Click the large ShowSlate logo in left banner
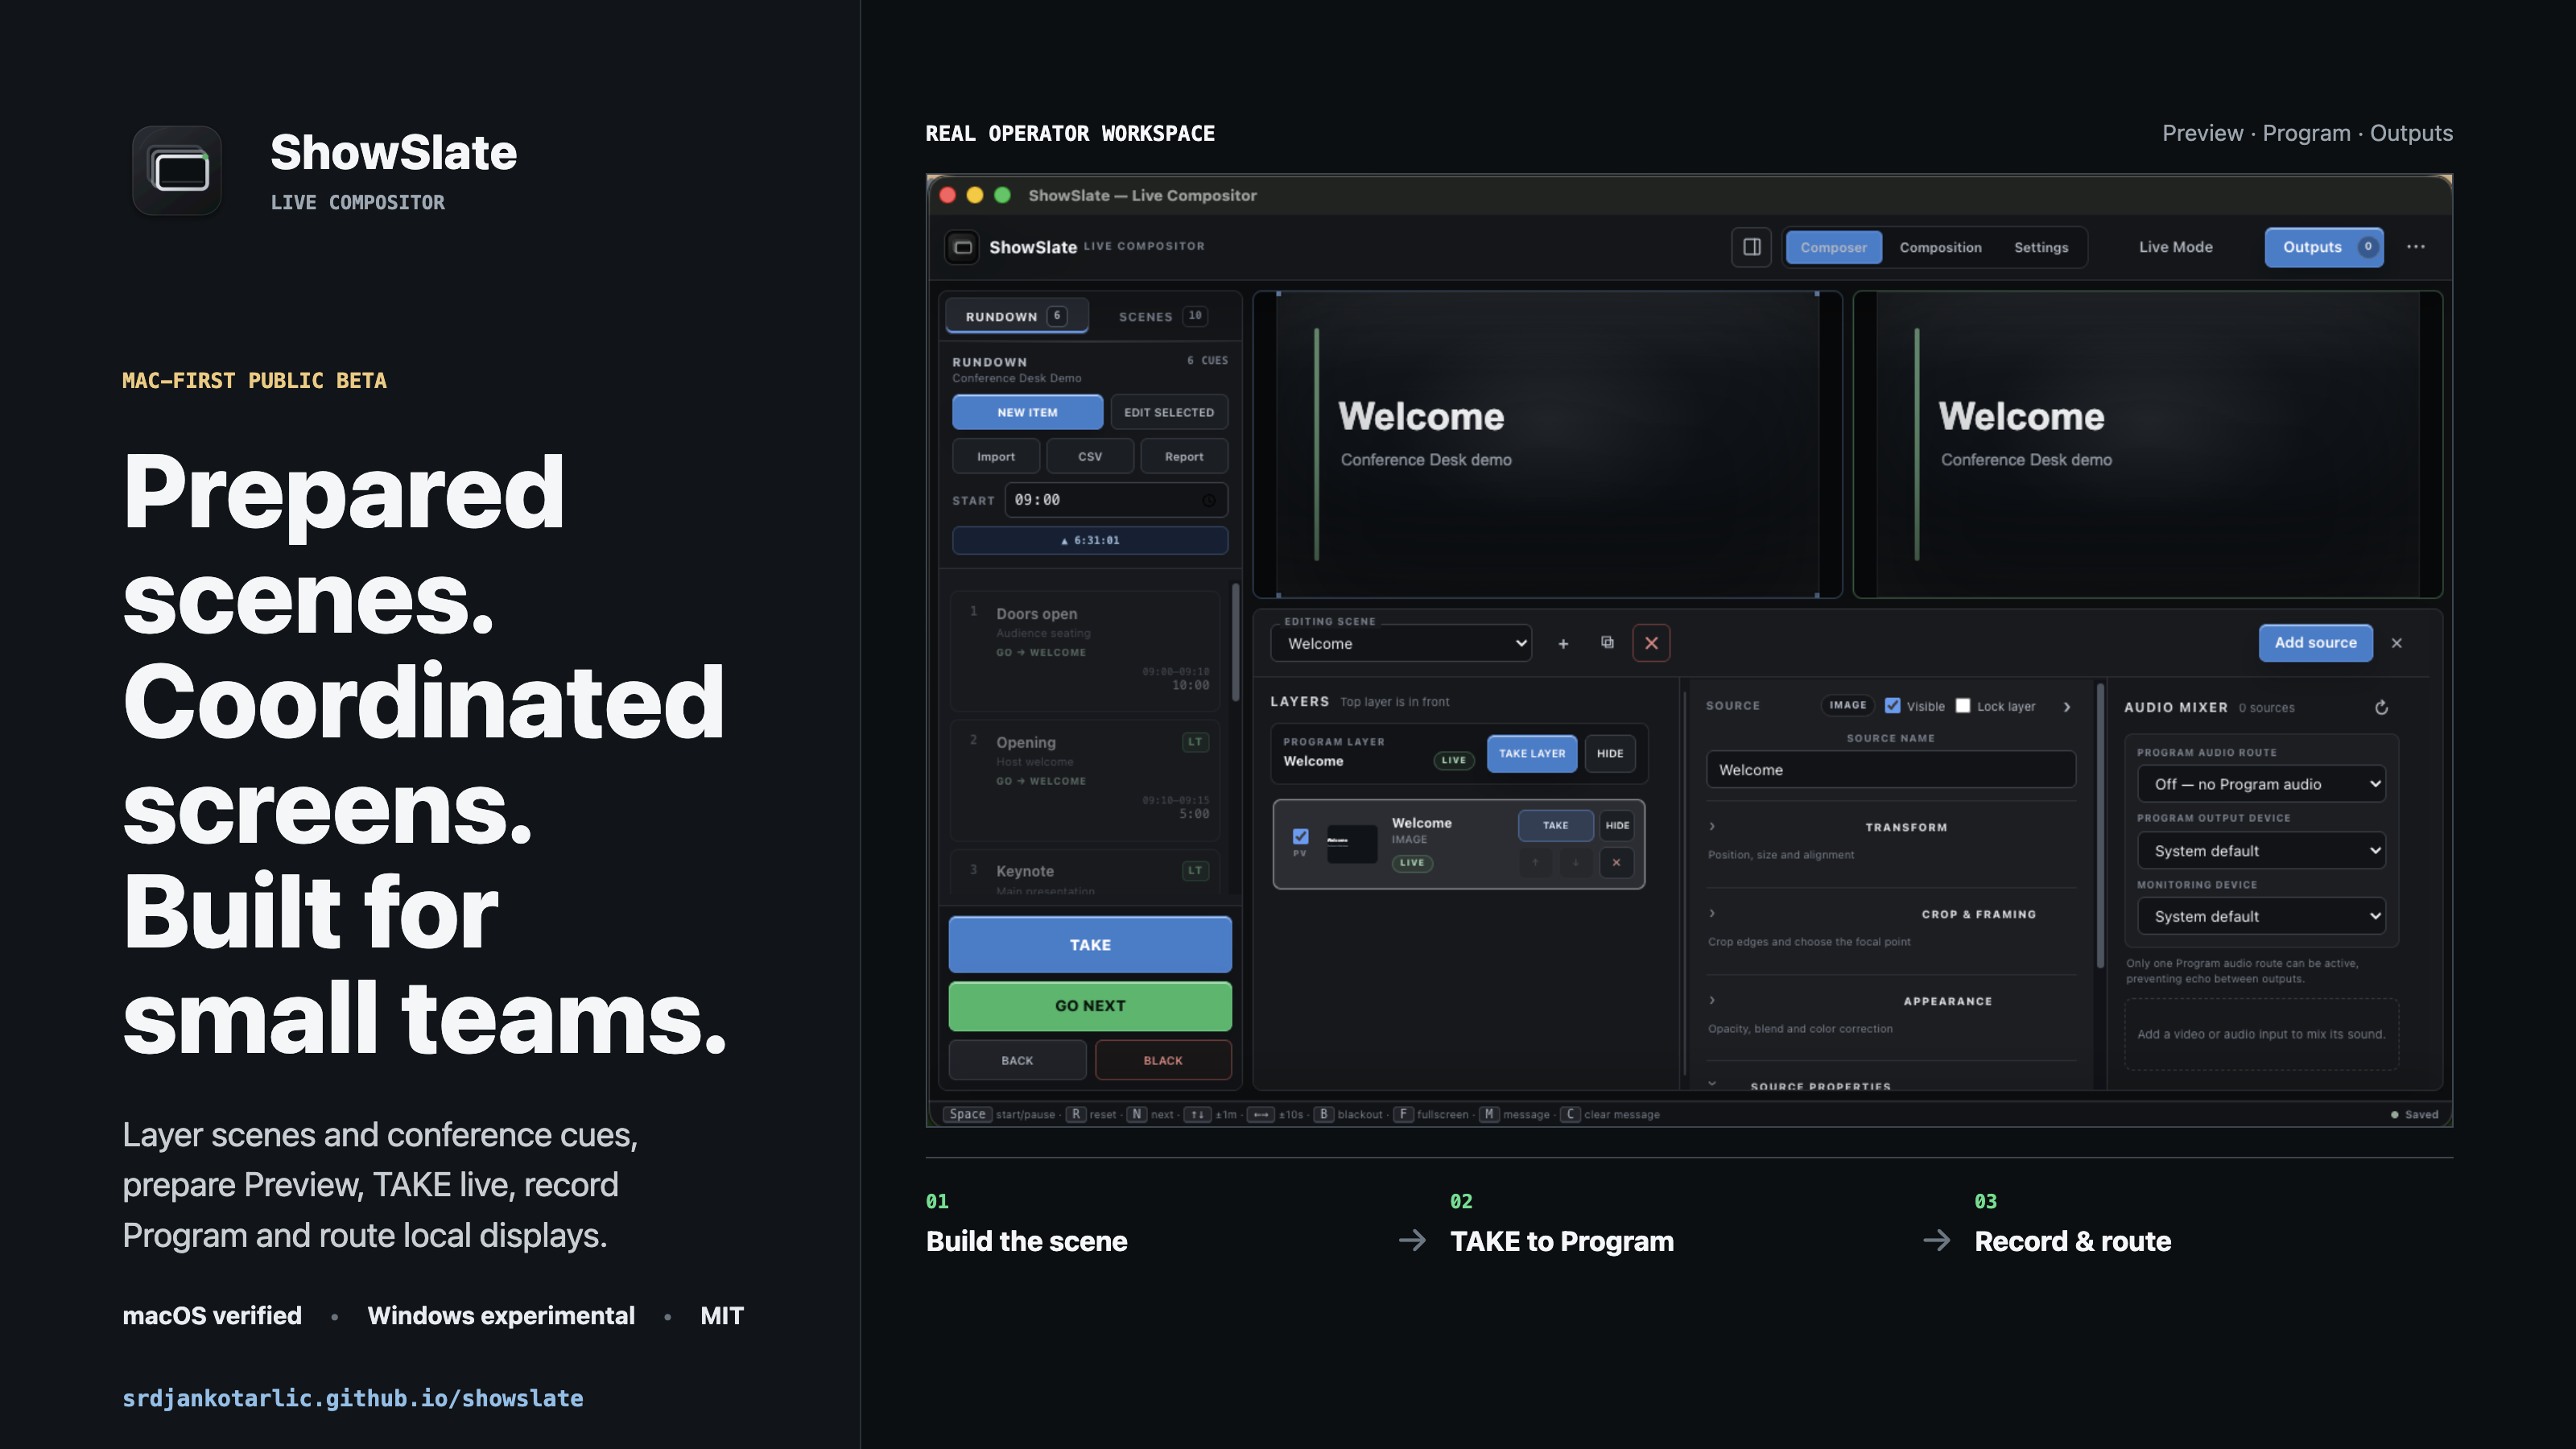Image resolution: width=2576 pixels, height=1449 pixels. (x=177, y=171)
